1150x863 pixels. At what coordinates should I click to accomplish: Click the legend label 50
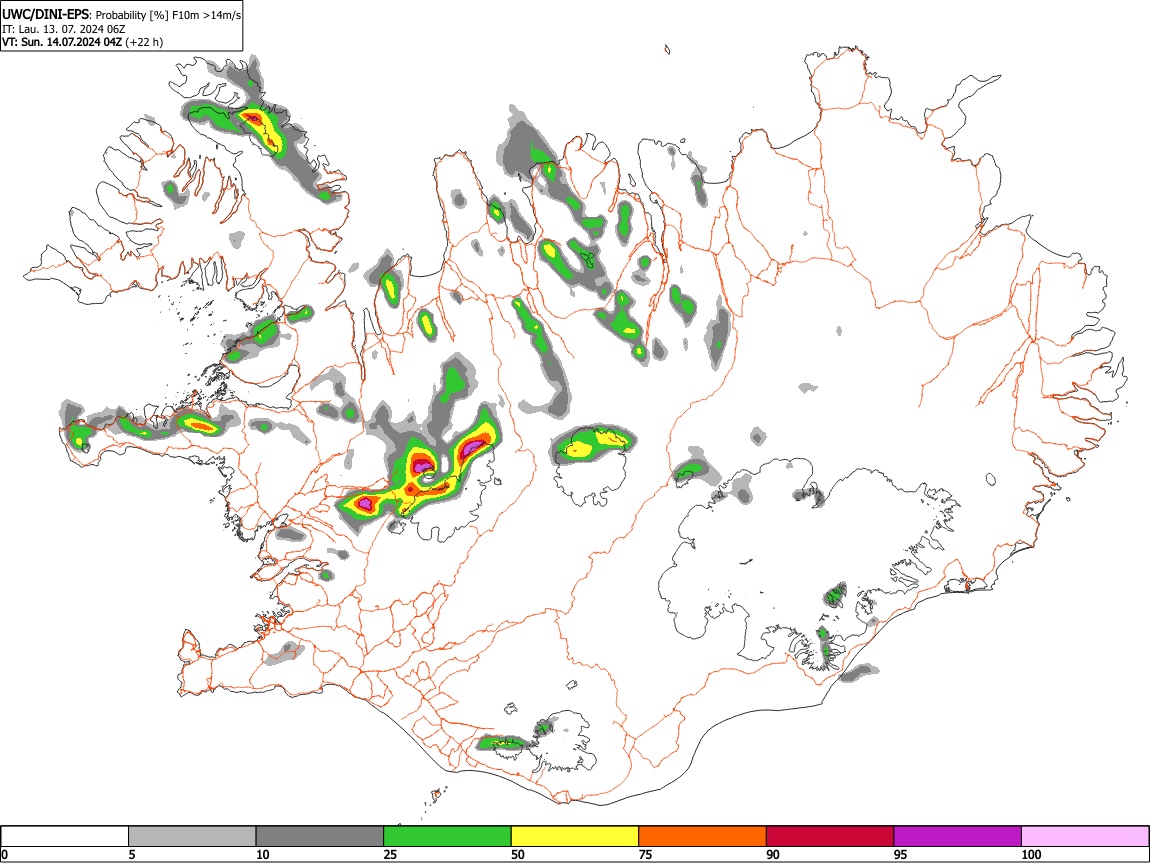[x=518, y=854]
